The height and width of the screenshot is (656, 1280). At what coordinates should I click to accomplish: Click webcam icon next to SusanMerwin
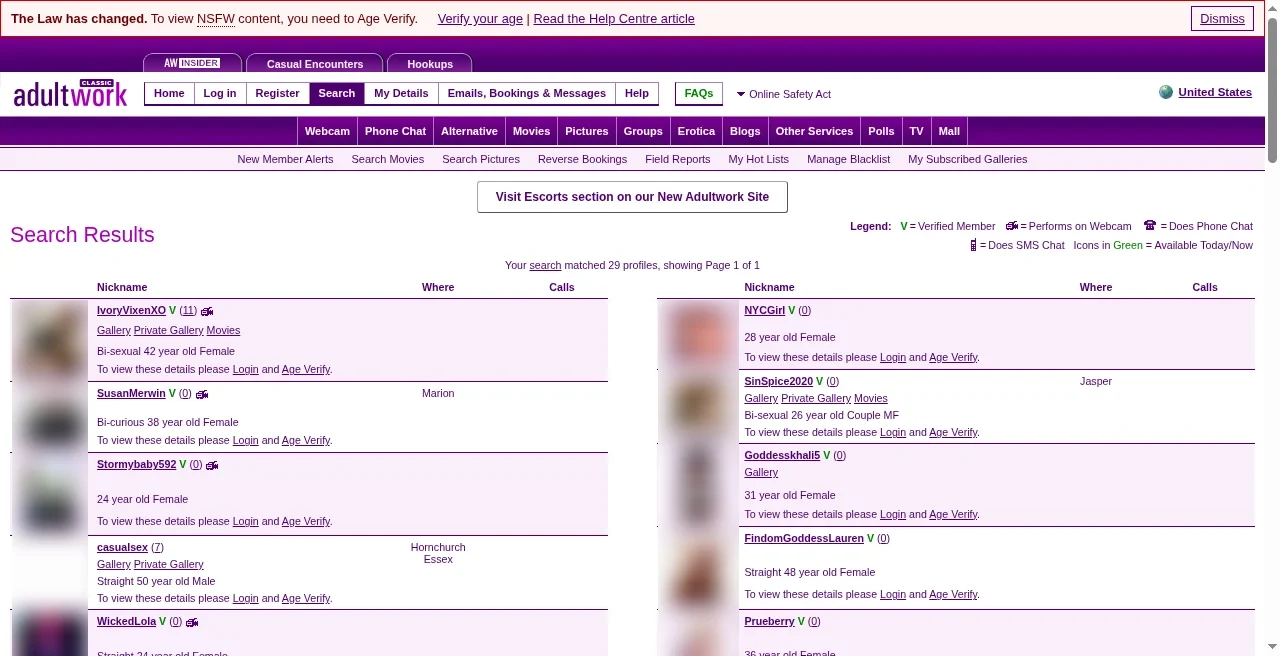[202, 394]
